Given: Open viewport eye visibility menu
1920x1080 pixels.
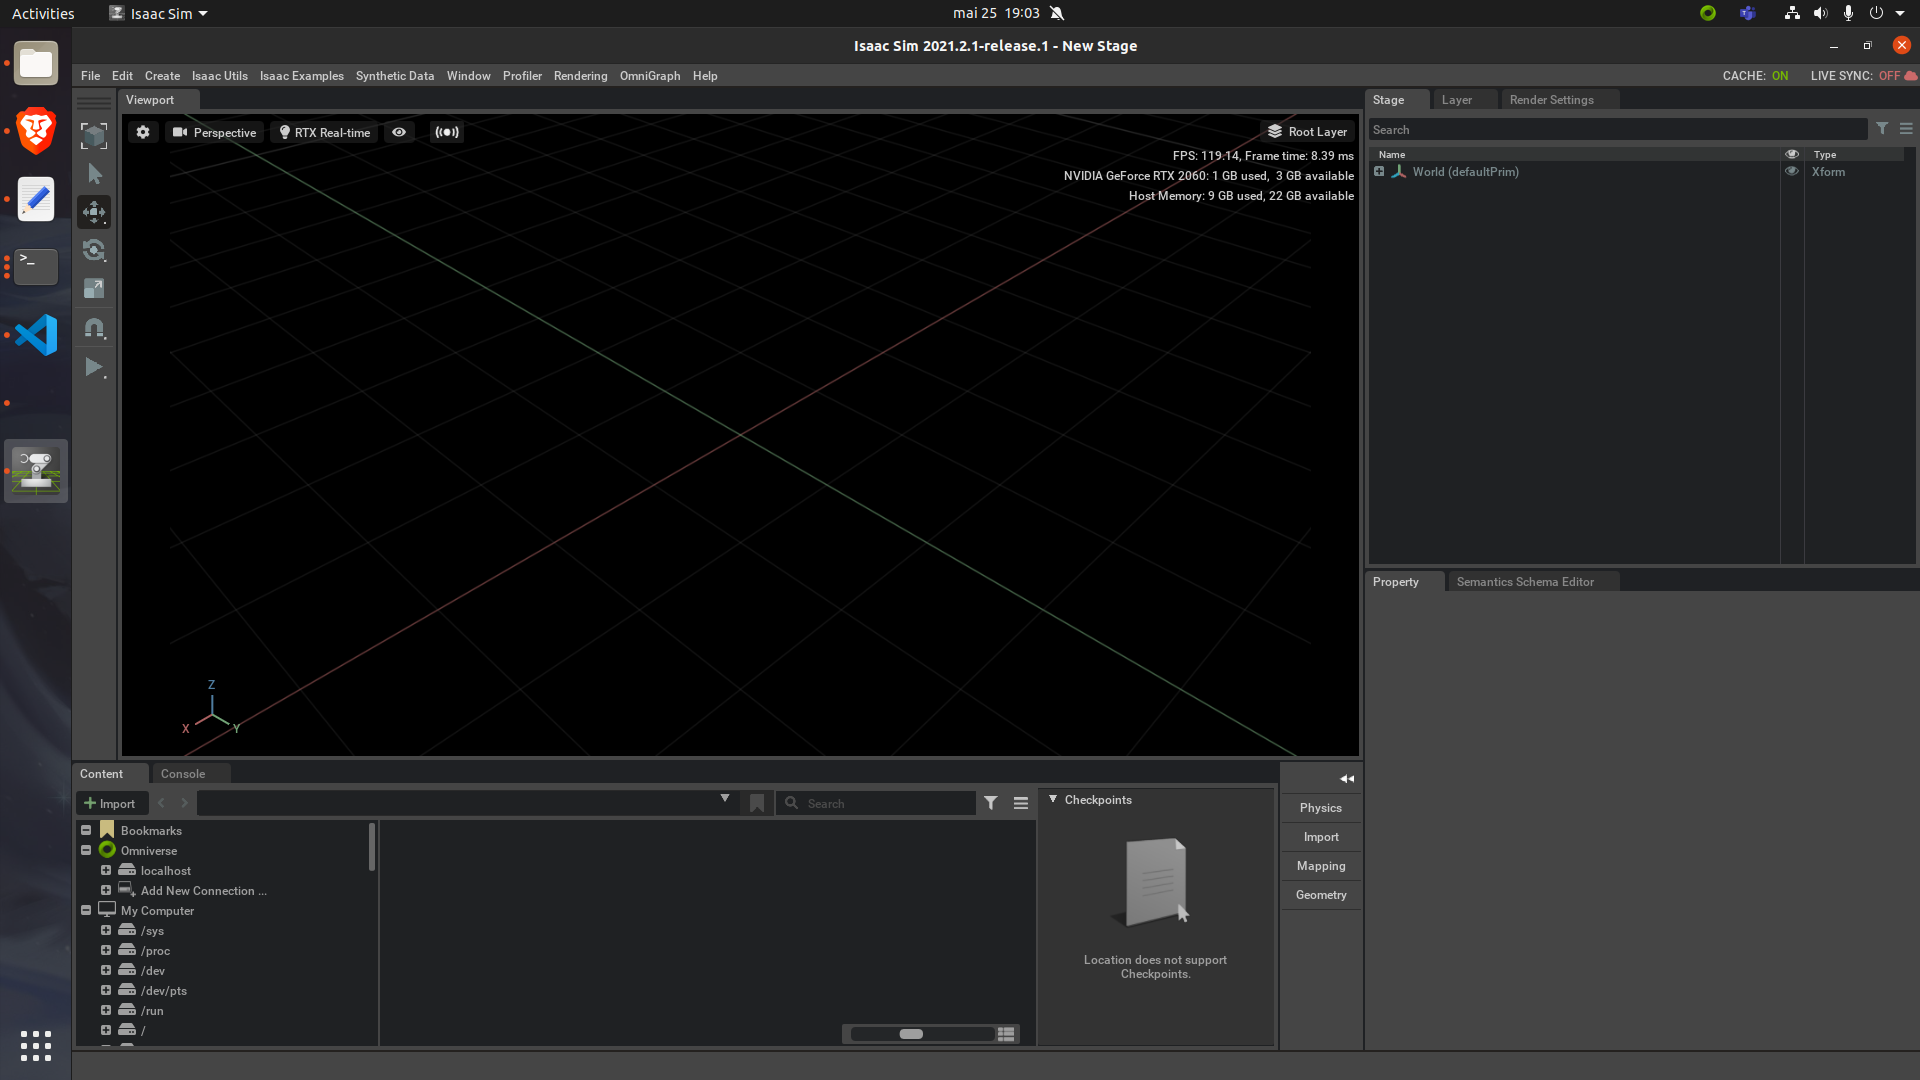Looking at the screenshot, I should [x=399, y=132].
